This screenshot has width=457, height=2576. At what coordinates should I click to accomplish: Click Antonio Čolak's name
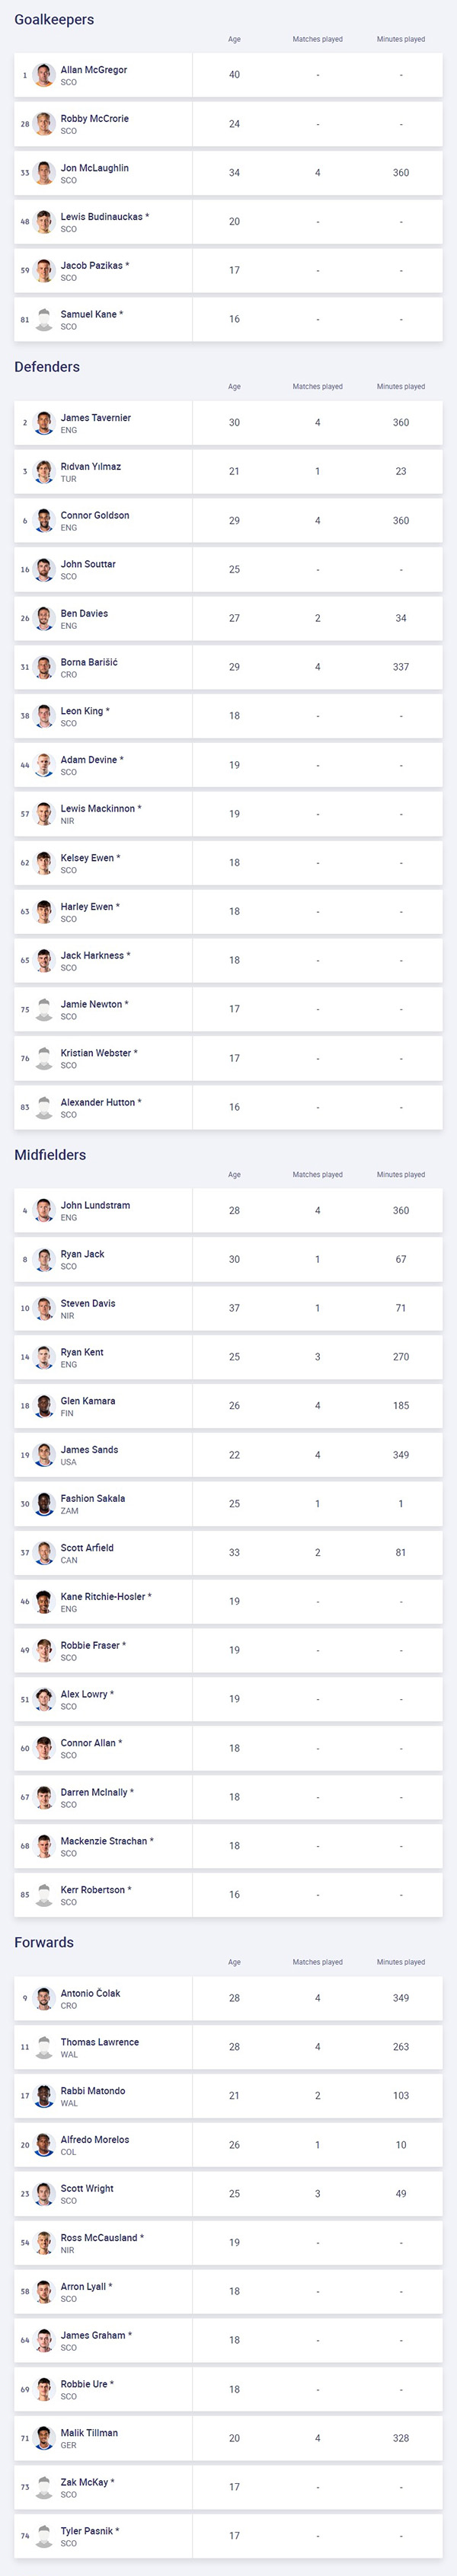pyautogui.click(x=90, y=1993)
